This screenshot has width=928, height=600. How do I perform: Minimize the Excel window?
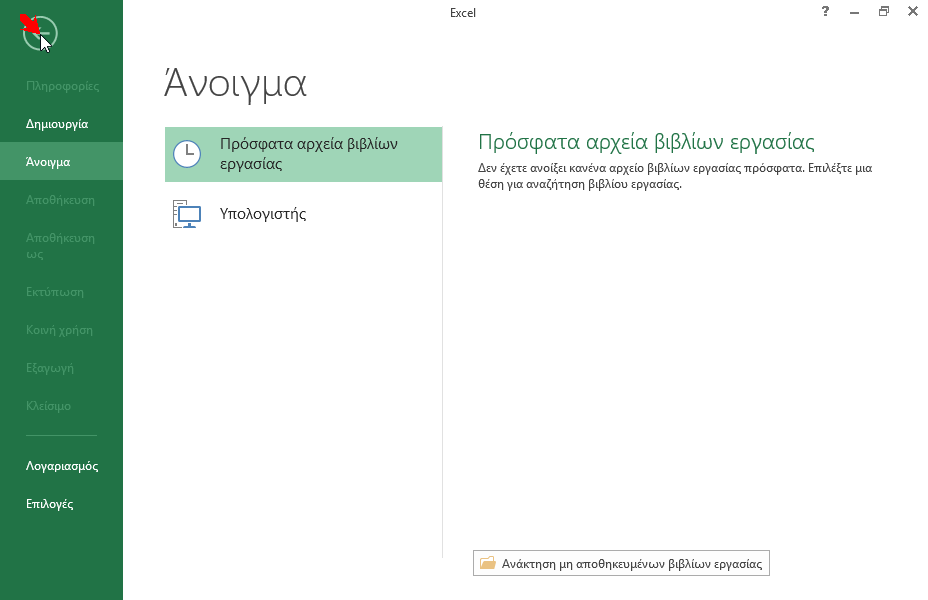tap(854, 12)
